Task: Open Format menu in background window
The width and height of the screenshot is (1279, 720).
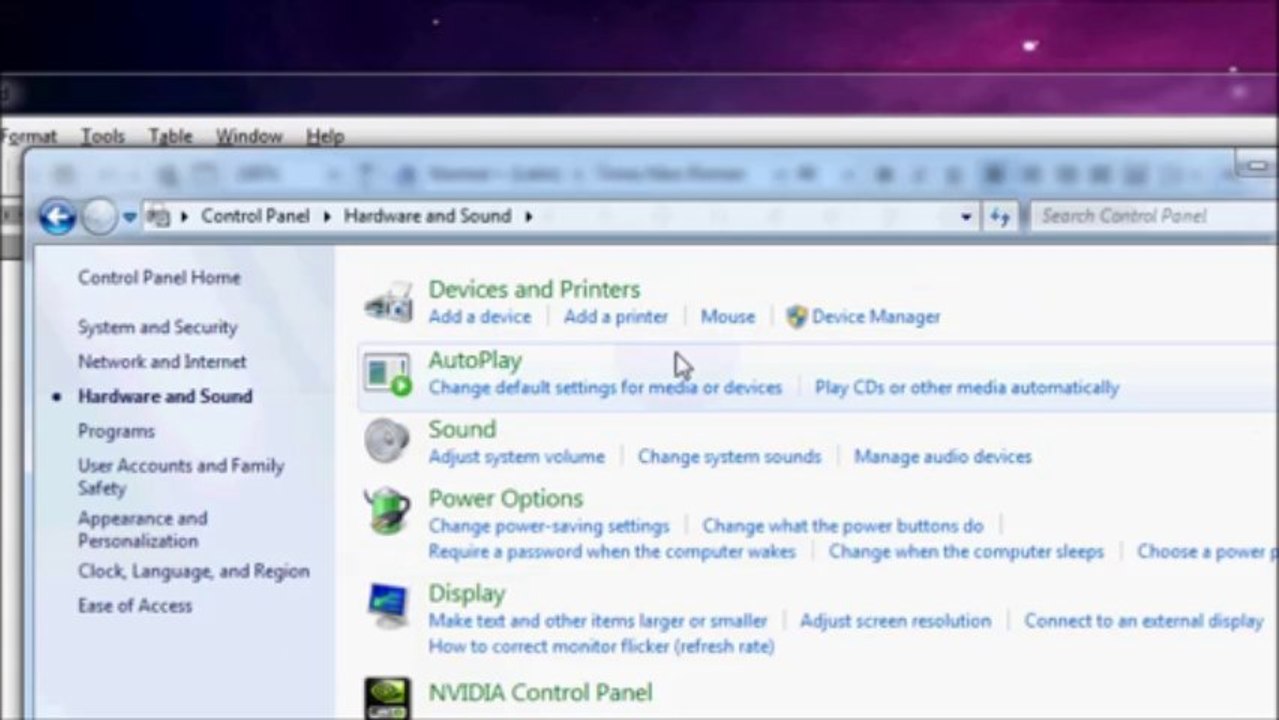Action: [x=29, y=136]
